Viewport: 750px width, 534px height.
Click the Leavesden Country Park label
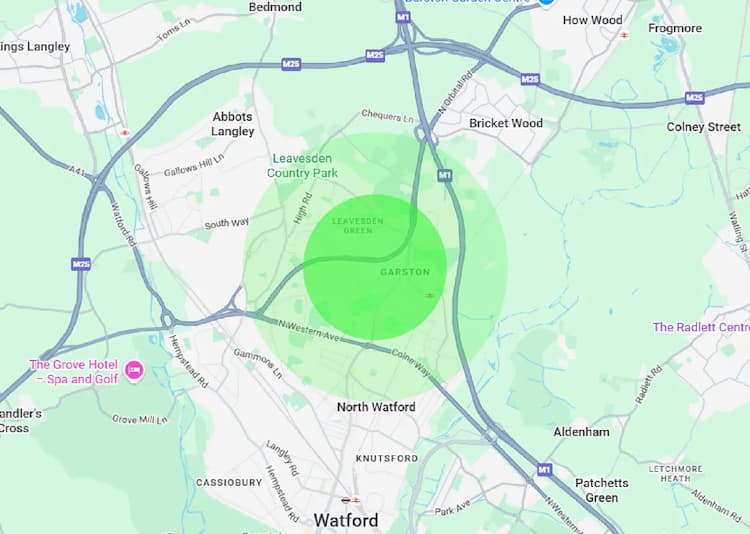(x=302, y=166)
